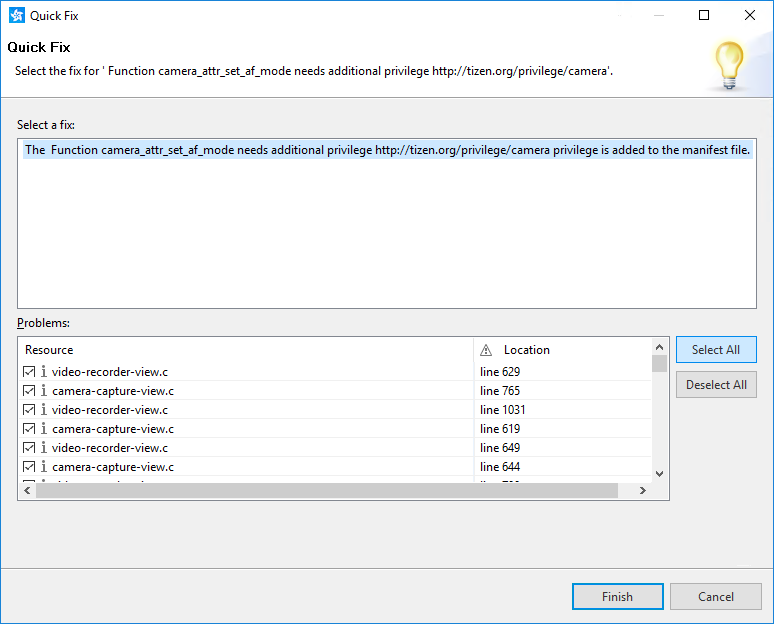Toggle checkbox for camera-capture-view.c line 619
The image size is (774, 624).
(x=29, y=429)
